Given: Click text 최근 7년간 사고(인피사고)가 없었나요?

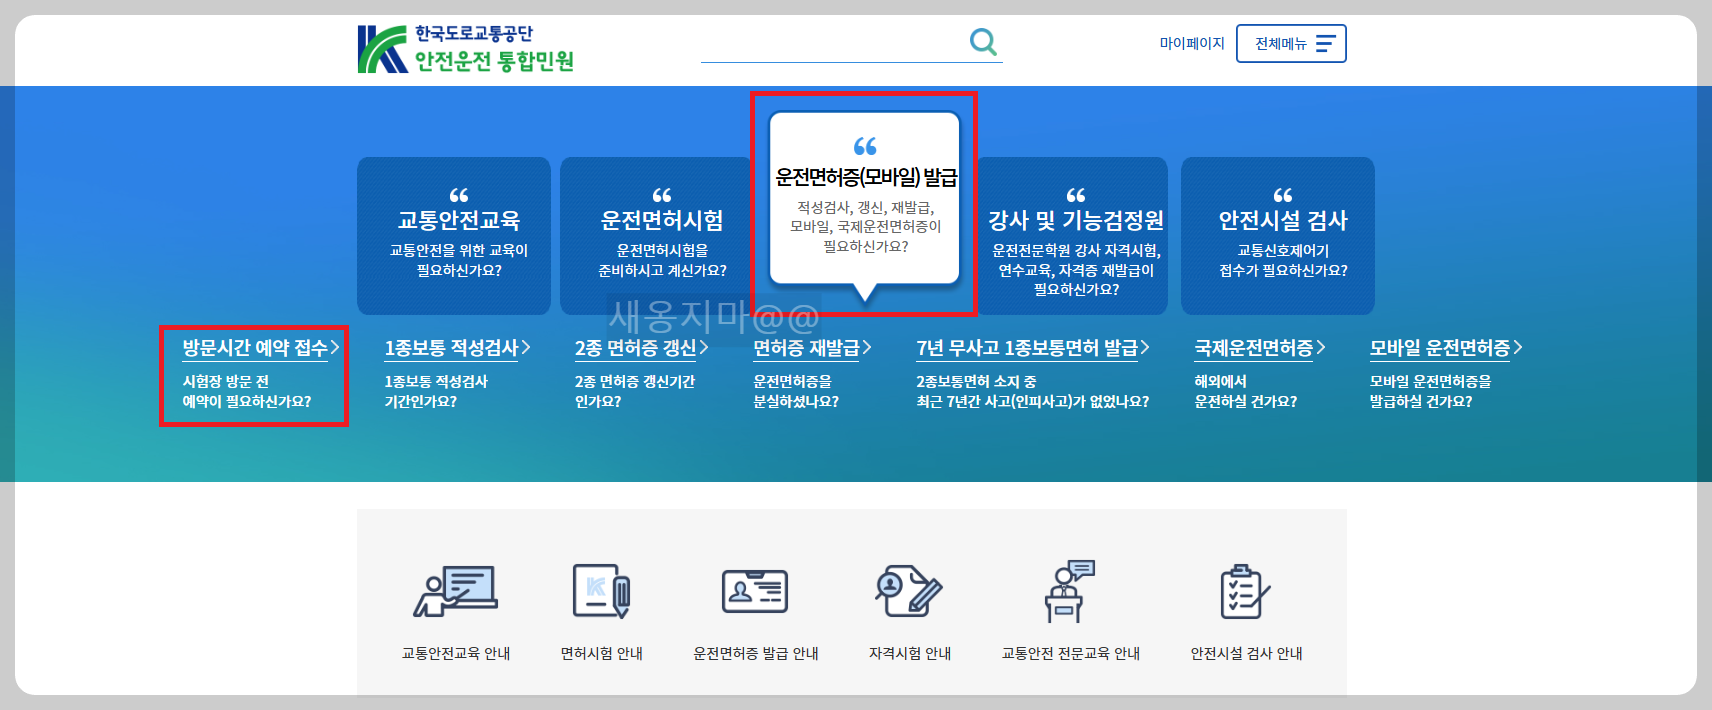Looking at the screenshot, I should point(1033,401).
